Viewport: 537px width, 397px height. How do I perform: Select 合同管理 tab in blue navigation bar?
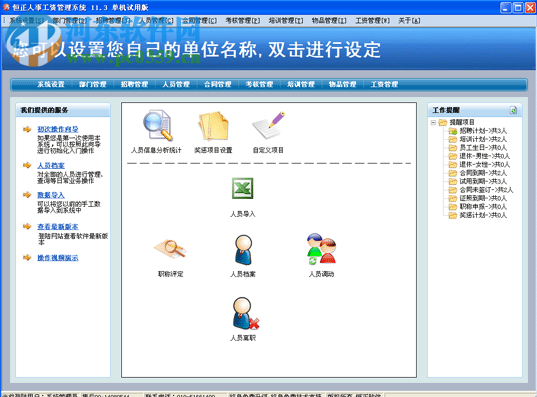tap(217, 84)
